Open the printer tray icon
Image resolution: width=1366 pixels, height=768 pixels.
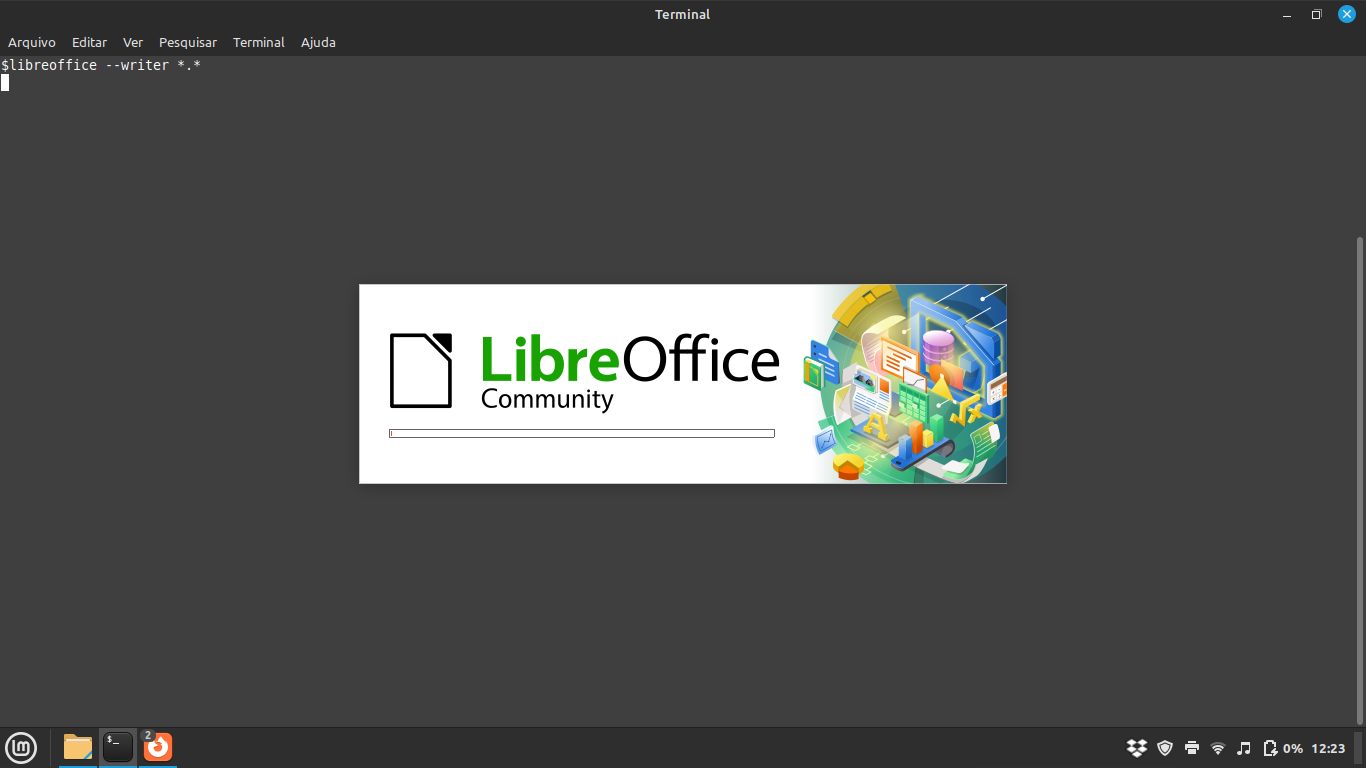1192,748
